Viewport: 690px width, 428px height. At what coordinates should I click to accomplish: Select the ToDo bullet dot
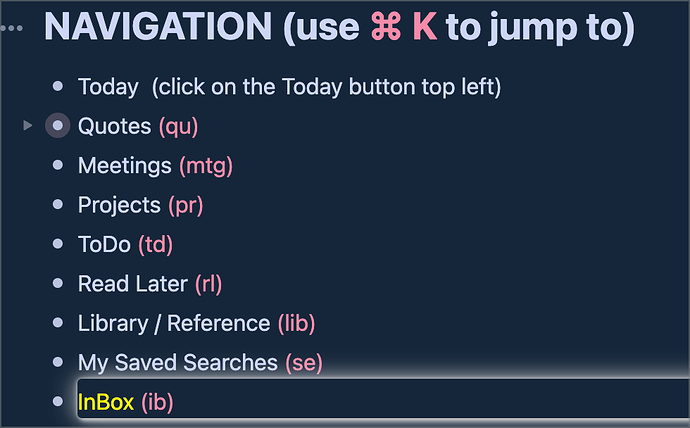[58, 244]
